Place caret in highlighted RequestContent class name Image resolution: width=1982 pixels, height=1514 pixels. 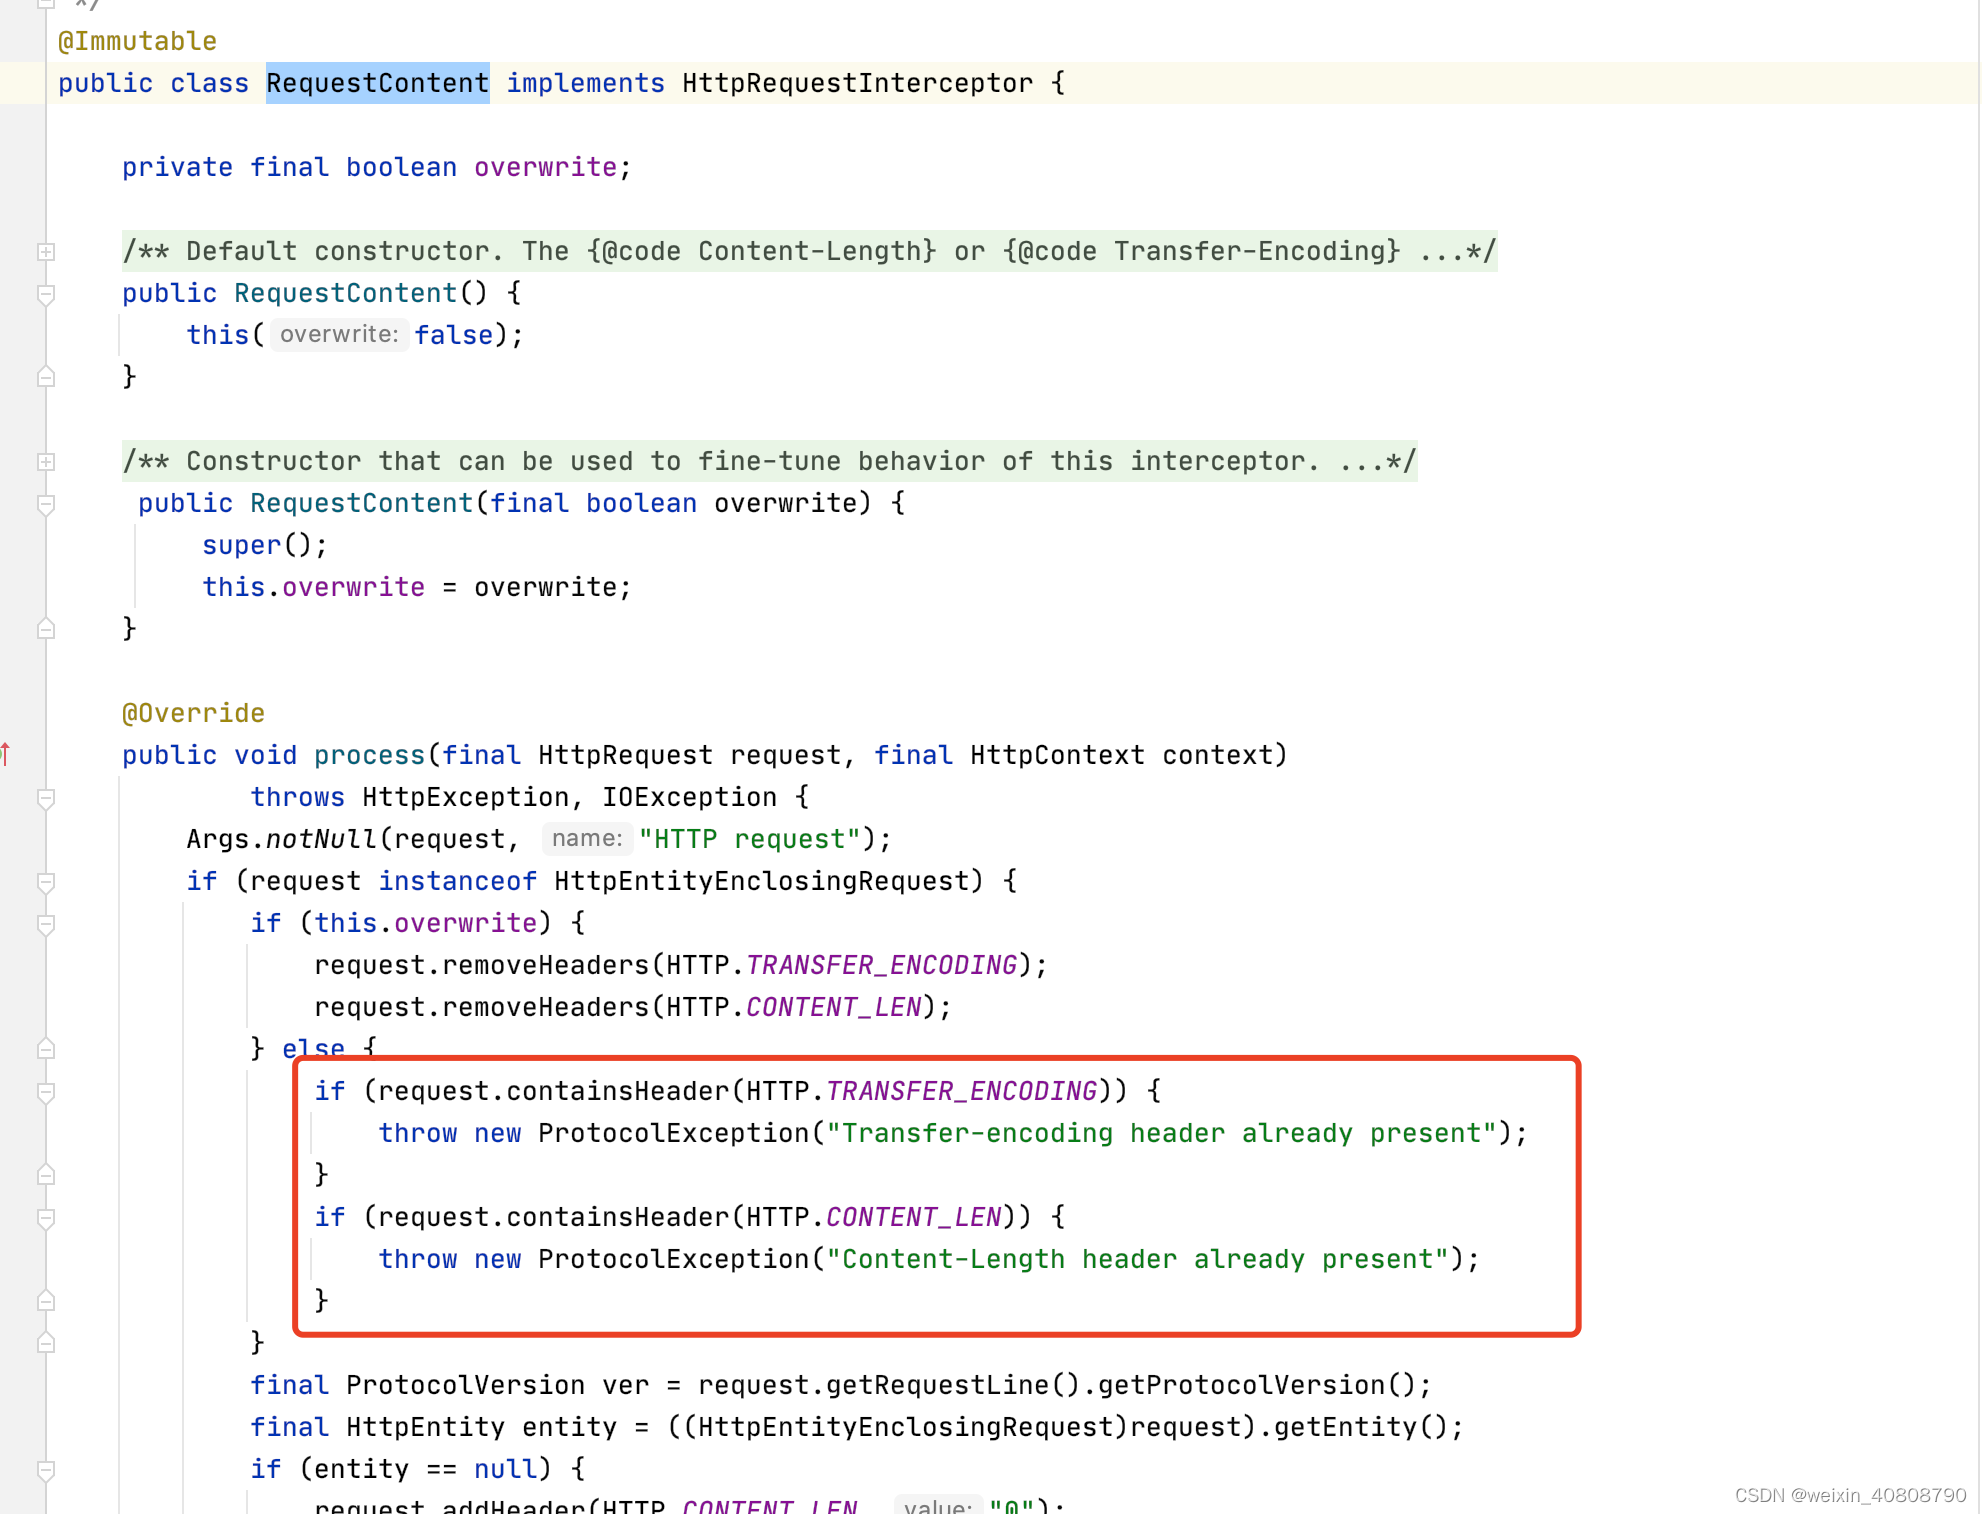tap(377, 83)
